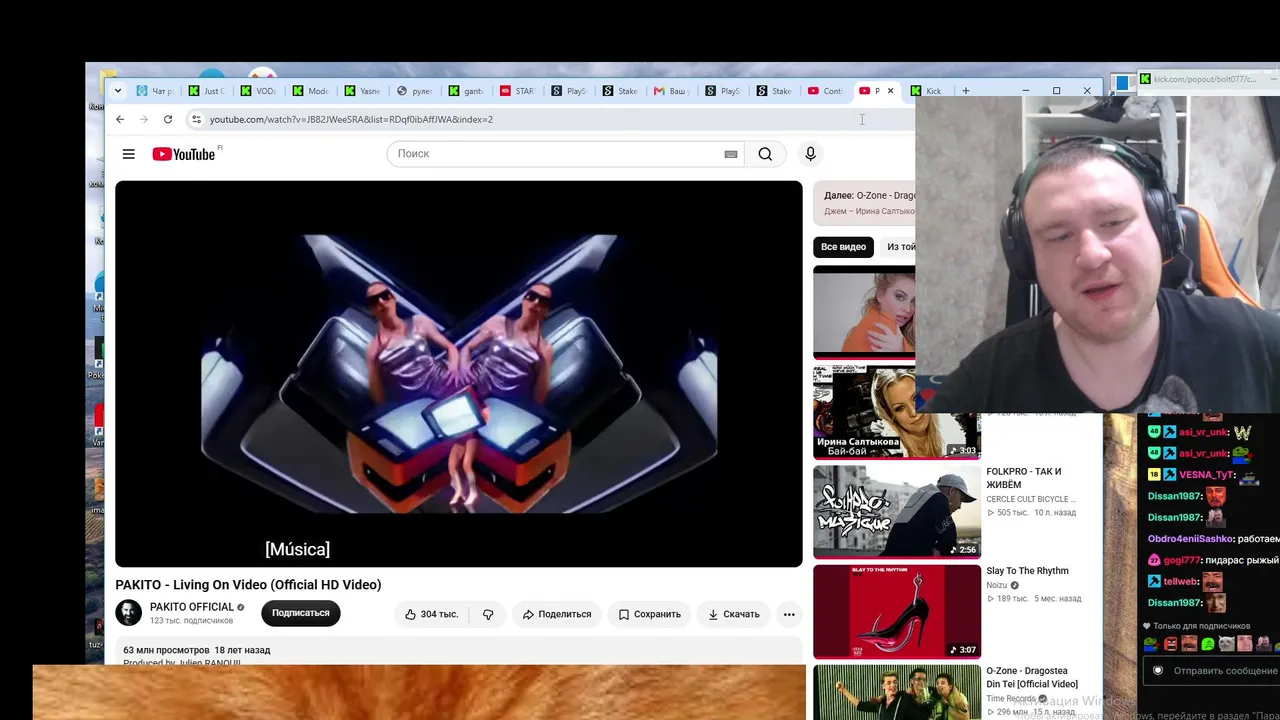Start voice search with the microphone
The image size is (1280, 720).
[x=810, y=154]
